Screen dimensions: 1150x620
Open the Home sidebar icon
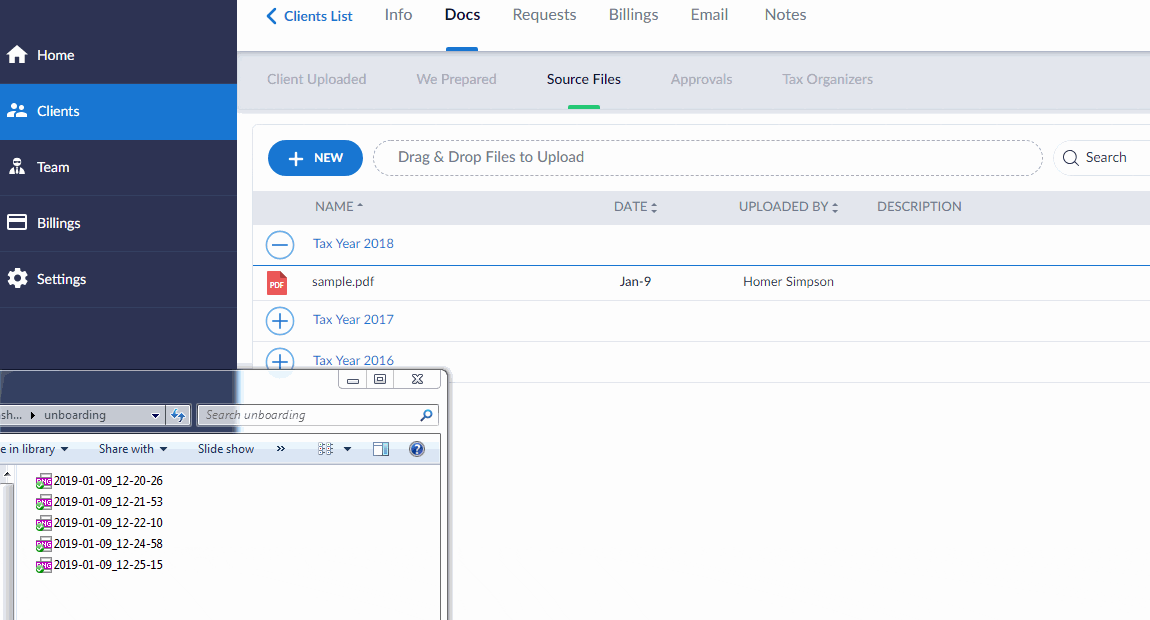[17, 55]
